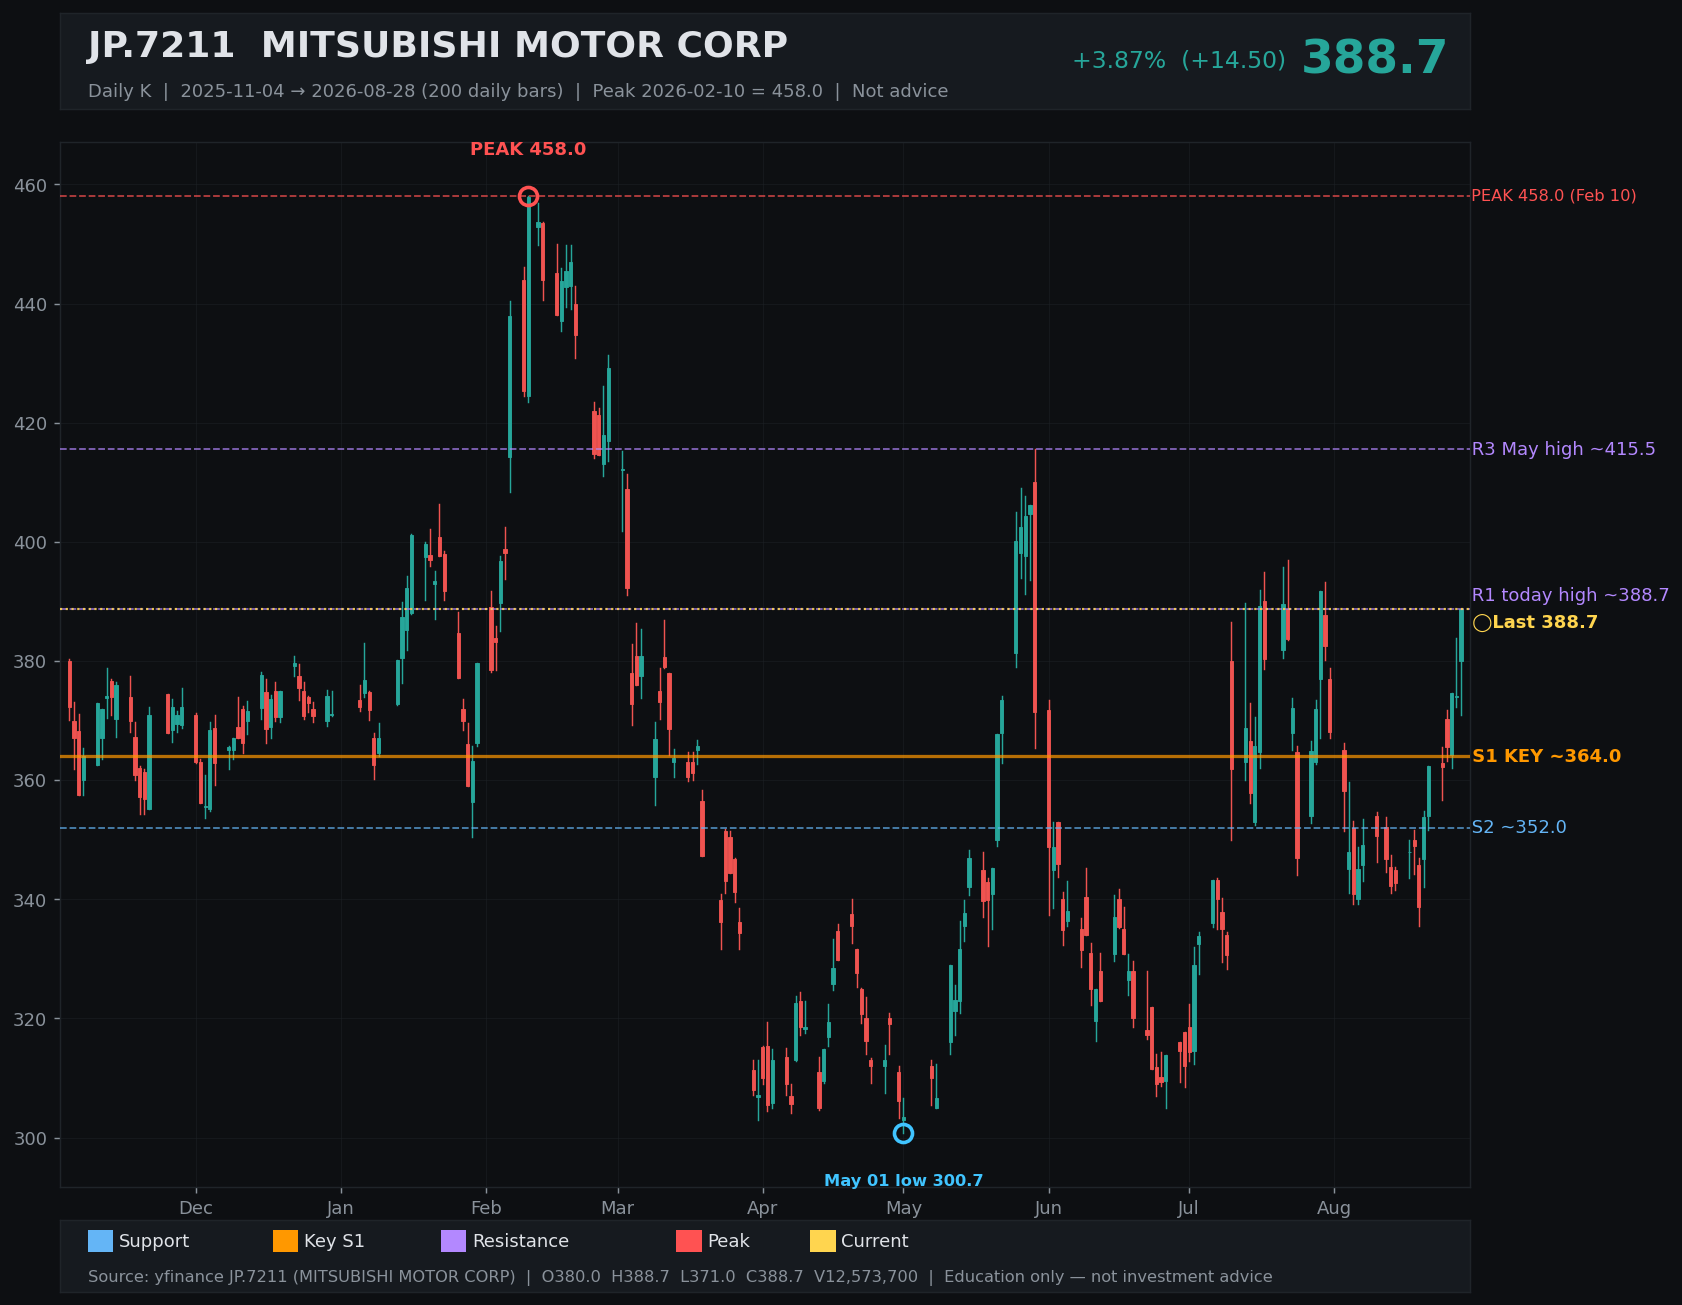Click the Daily K date range subtitle
Screen dimensions: 1682x1305
518,91
